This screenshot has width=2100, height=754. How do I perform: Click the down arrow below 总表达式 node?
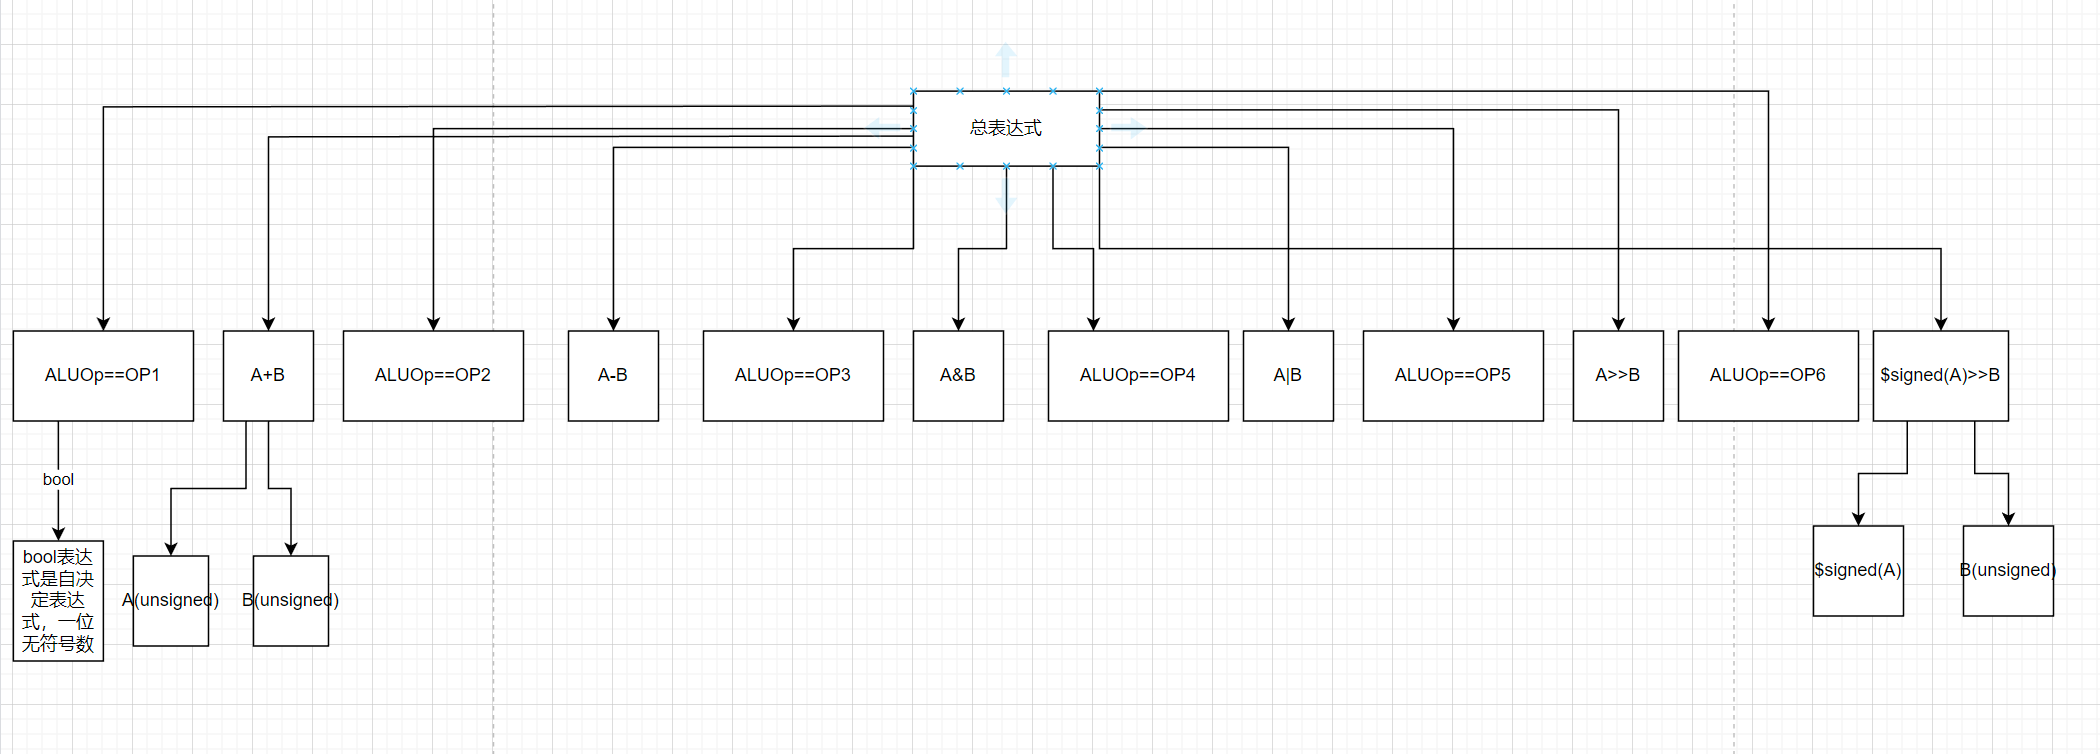pos(1006,196)
